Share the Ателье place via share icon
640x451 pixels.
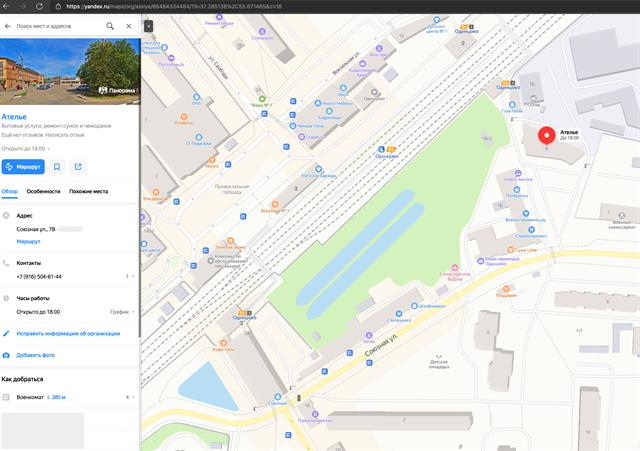coord(78,167)
